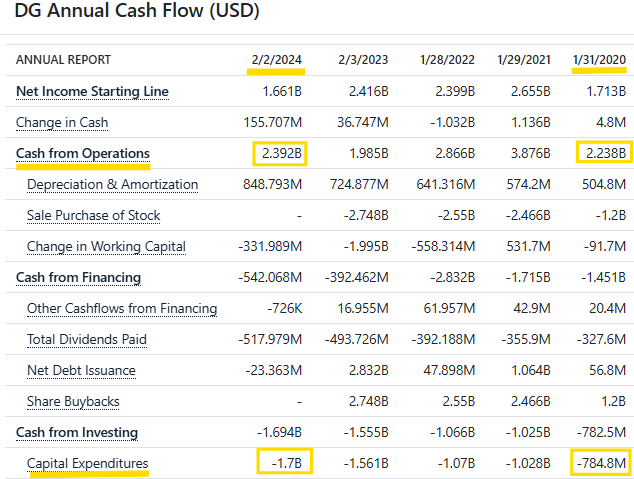Select the 1/29/2021 column header

point(524,60)
